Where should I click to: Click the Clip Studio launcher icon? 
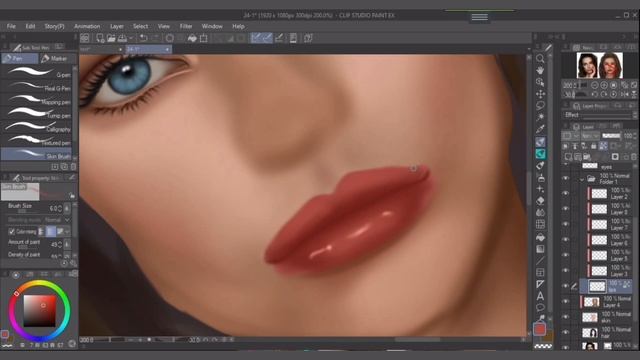(84, 38)
